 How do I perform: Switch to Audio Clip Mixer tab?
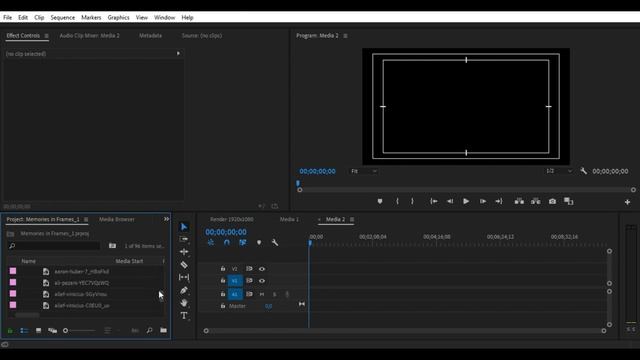pos(89,36)
